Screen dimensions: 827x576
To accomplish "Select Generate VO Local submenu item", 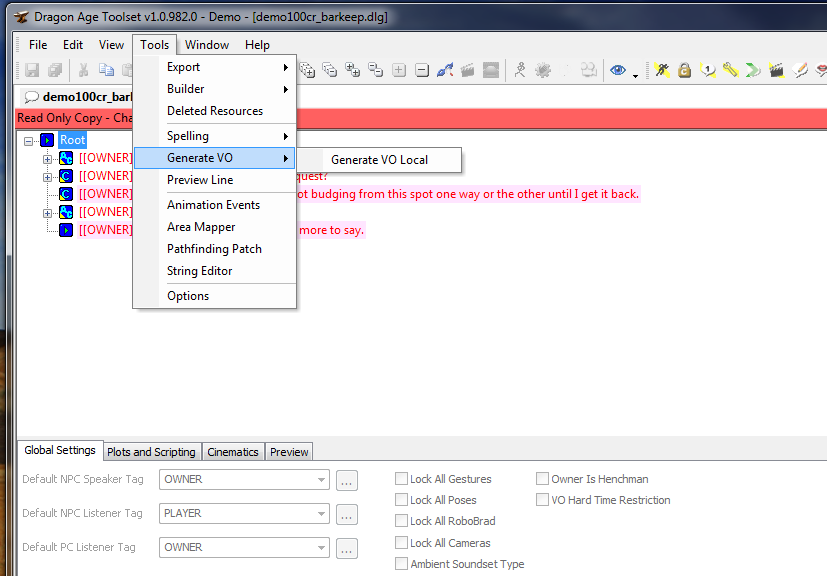I will [x=379, y=160].
